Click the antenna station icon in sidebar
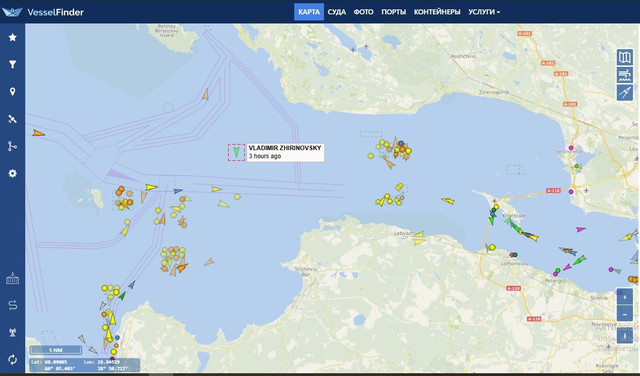The image size is (640, 376). point(13,332)
